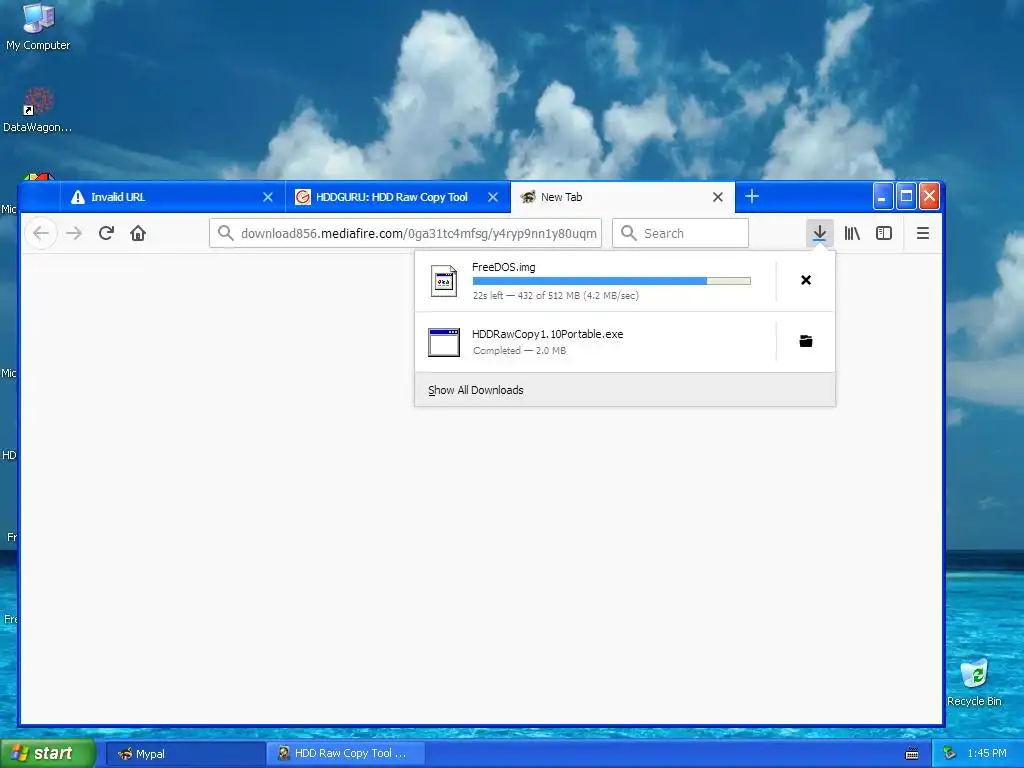Open the Downloads toolbar button
This screenshot has height=768, width=1024.
coord(819,233)
